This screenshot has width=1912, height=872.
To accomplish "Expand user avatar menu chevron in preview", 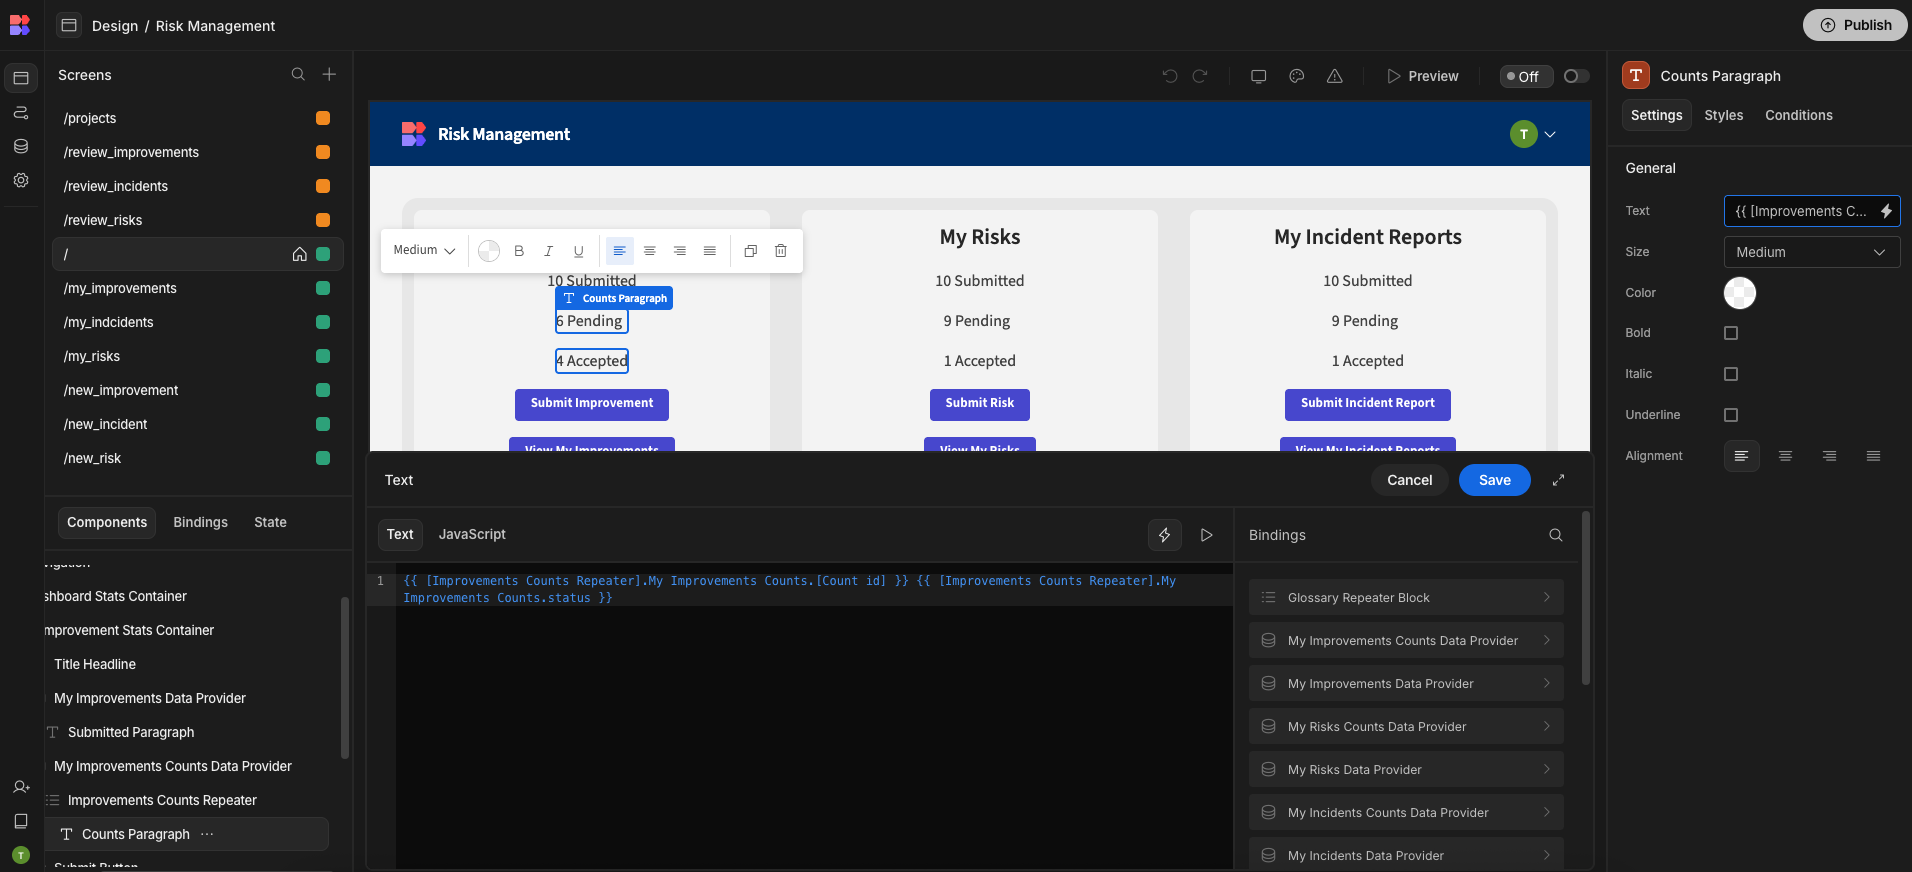I will coord(1550,134).
